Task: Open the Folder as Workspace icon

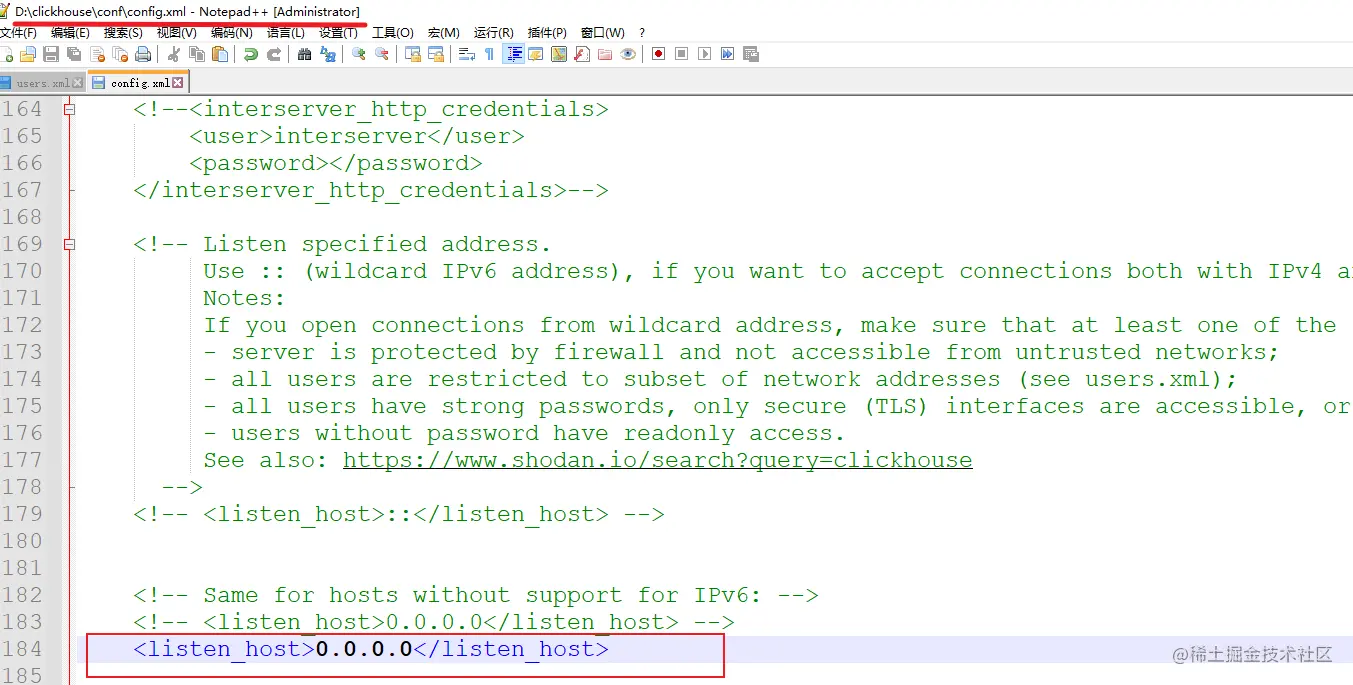Action: (x=604, y=54)
